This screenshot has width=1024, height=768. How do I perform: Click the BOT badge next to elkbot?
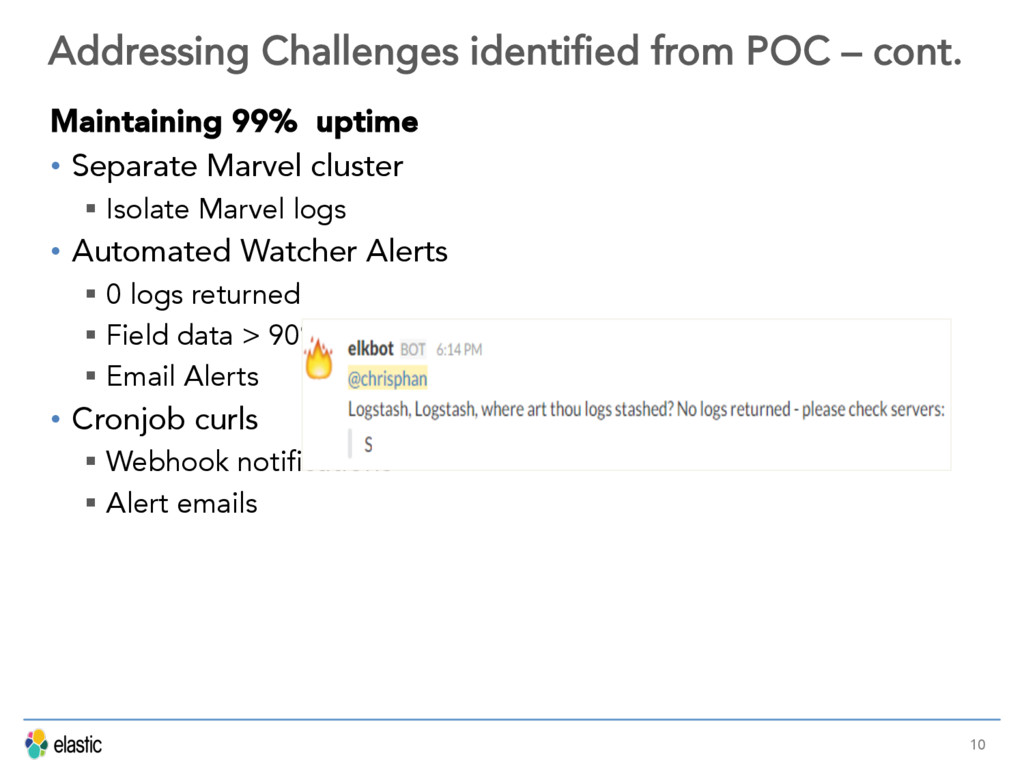(x=413, y=350)
